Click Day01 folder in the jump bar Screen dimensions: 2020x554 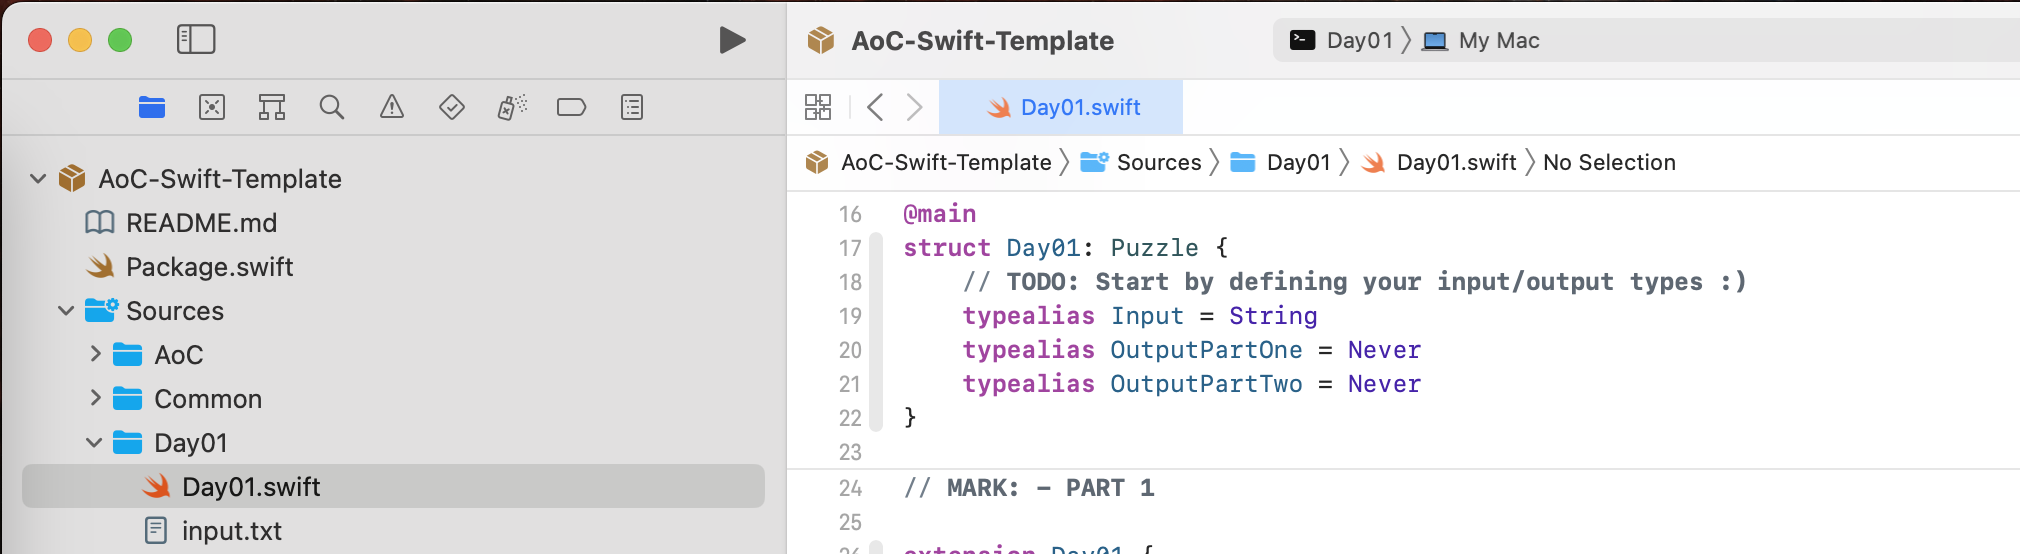coord(1281,162)
